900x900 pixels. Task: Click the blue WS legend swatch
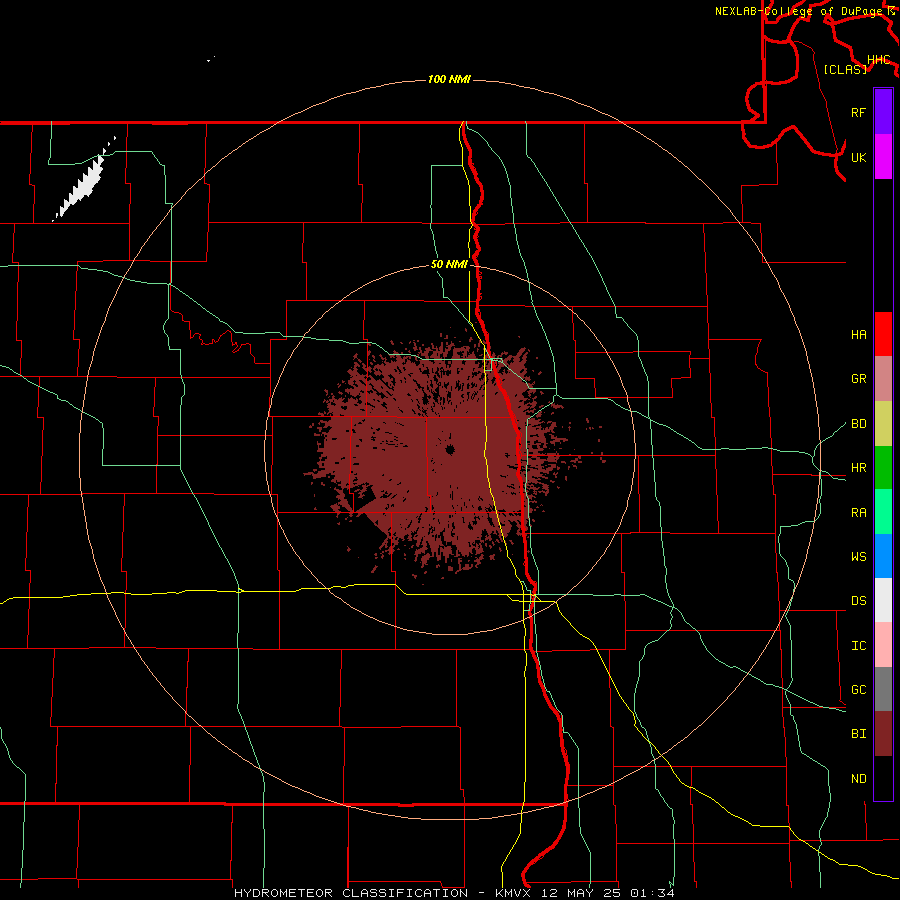(x=883, y=556)
